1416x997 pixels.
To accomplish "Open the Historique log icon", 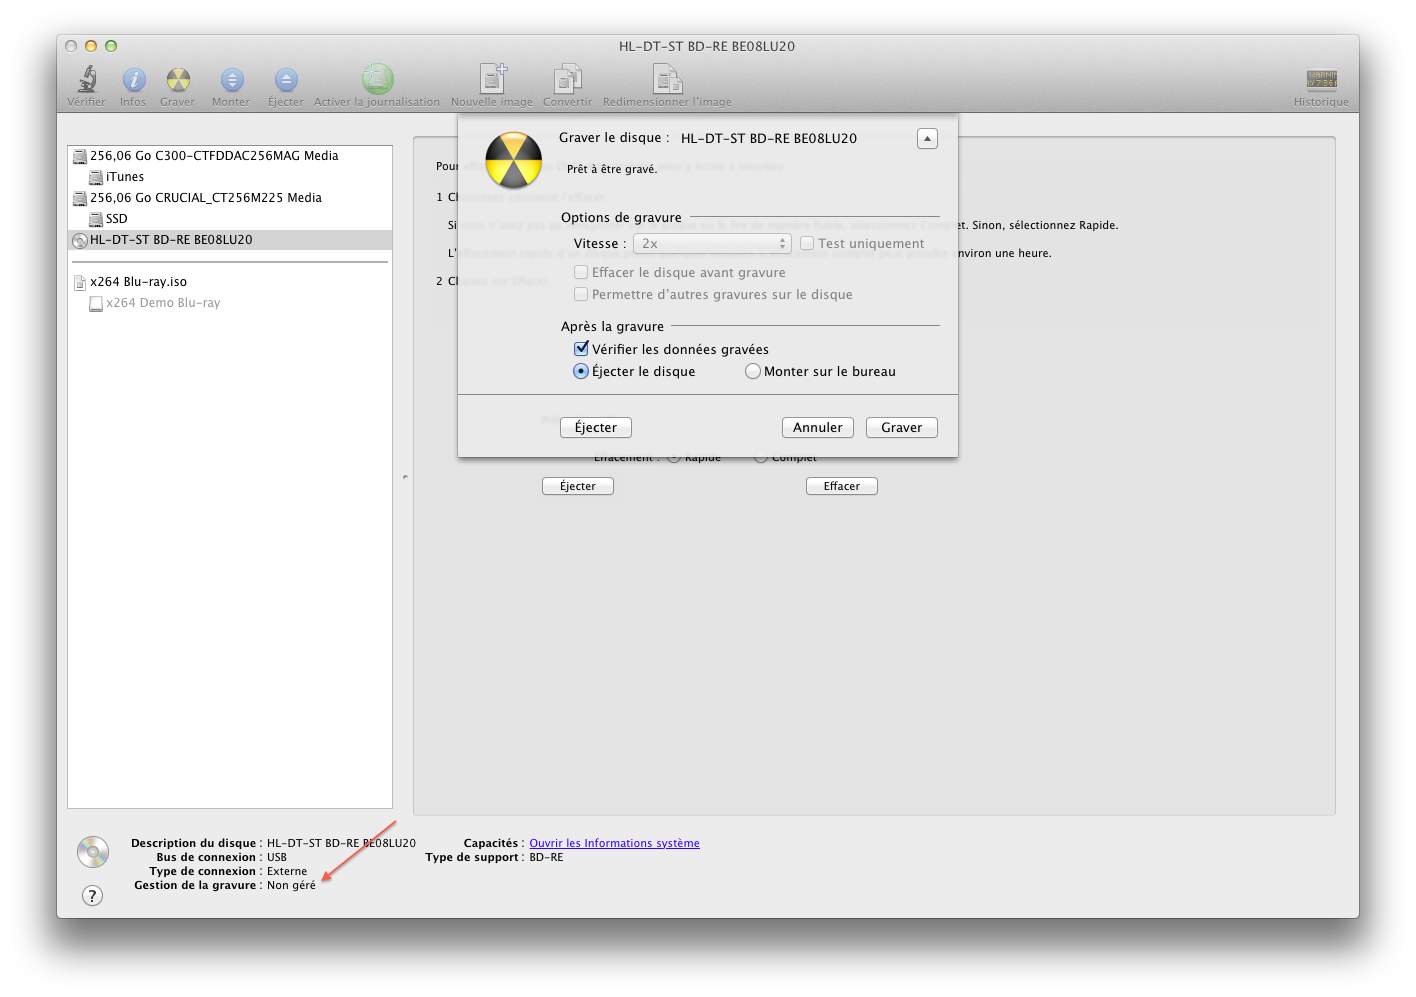I will (1321, 80).
